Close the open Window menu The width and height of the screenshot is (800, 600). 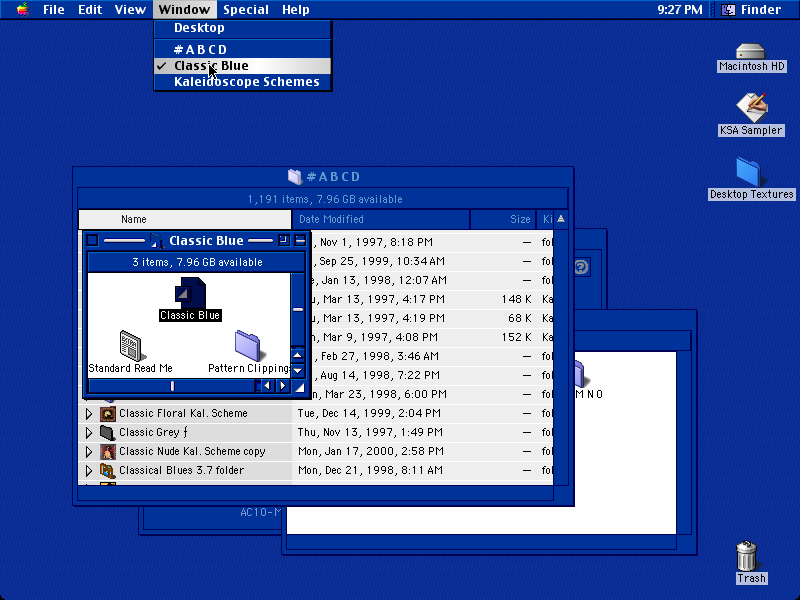pyautogui.click(x=184, y=10)
